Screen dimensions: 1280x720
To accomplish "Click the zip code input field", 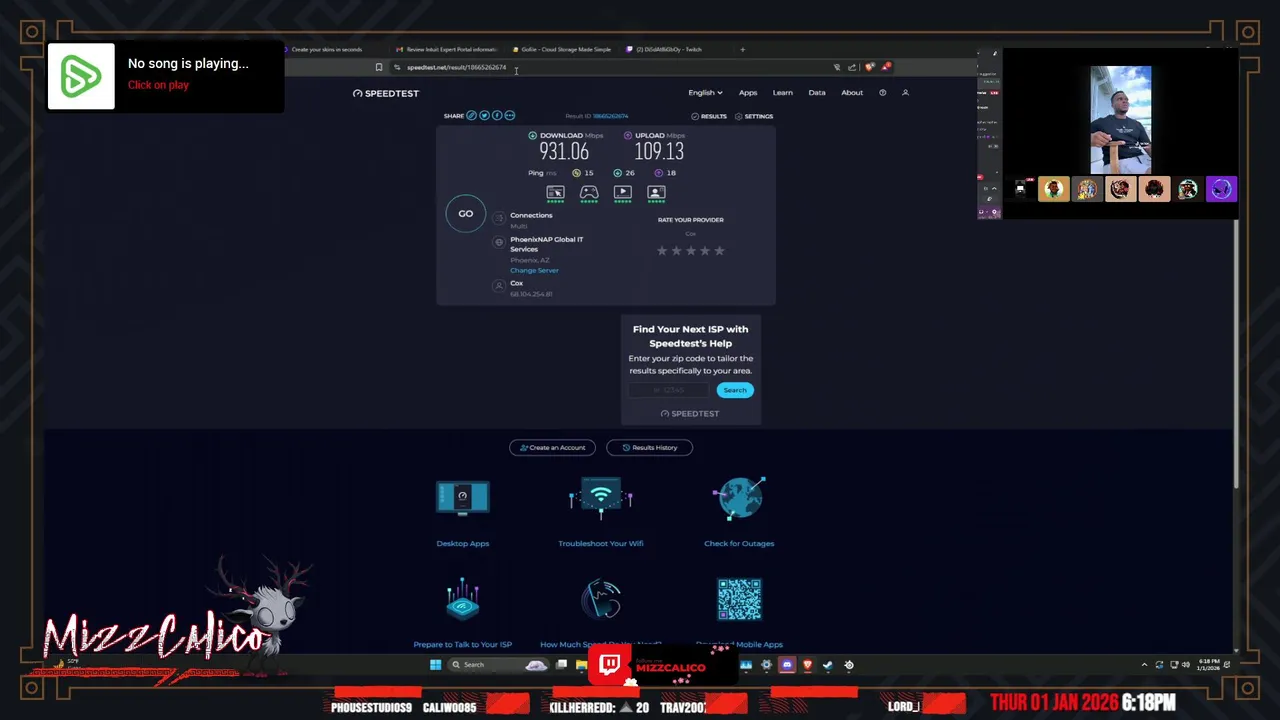I will [x=670, y=390].
